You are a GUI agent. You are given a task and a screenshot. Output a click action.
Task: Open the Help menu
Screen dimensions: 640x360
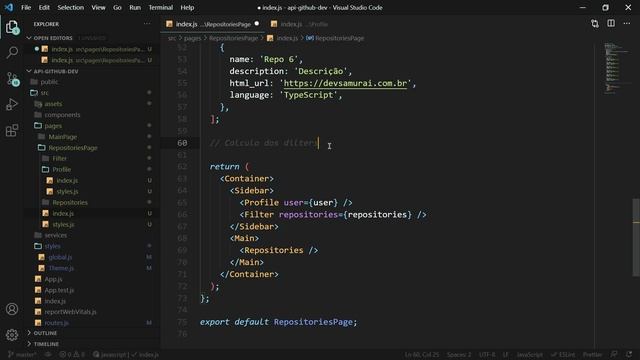(x=187, y=7)
